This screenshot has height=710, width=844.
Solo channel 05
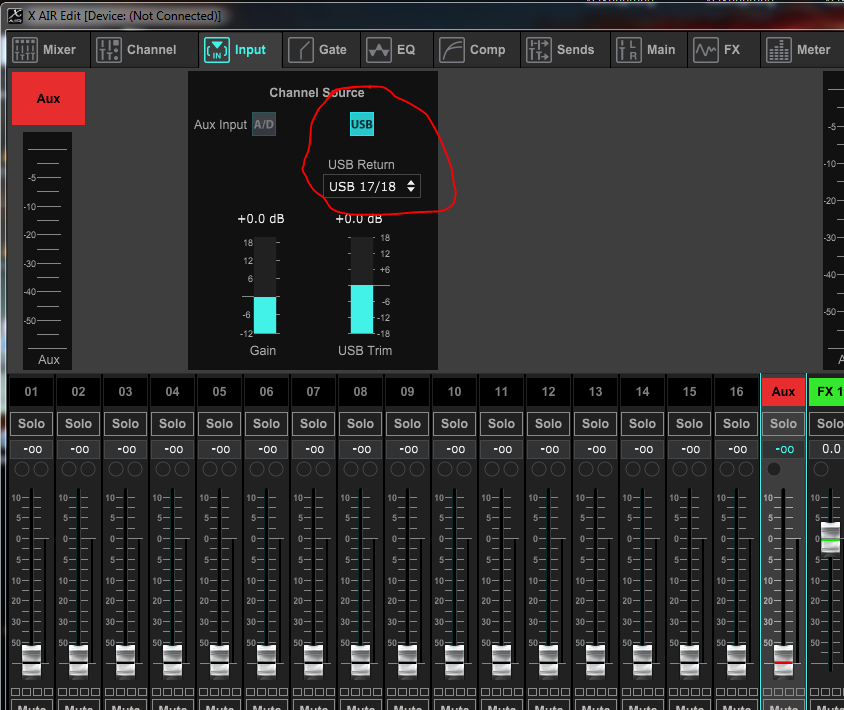pos(219,424)
